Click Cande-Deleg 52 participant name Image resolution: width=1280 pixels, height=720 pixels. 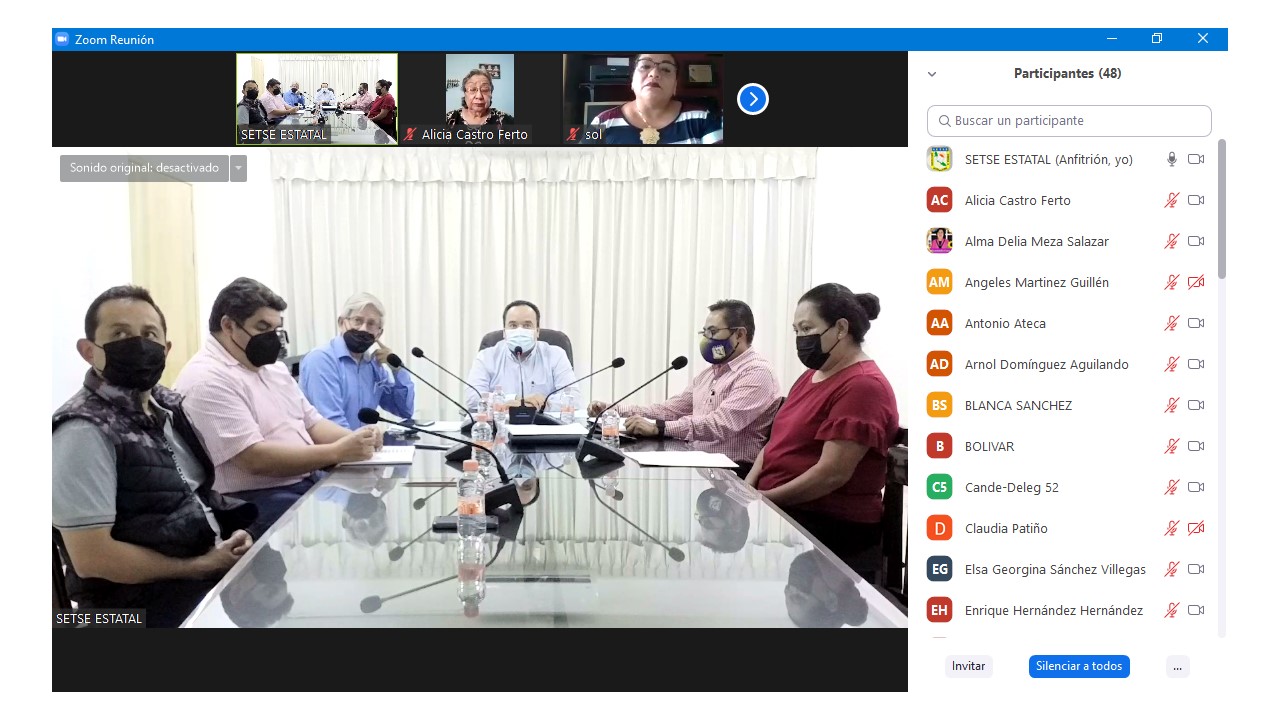point(1011,487)
